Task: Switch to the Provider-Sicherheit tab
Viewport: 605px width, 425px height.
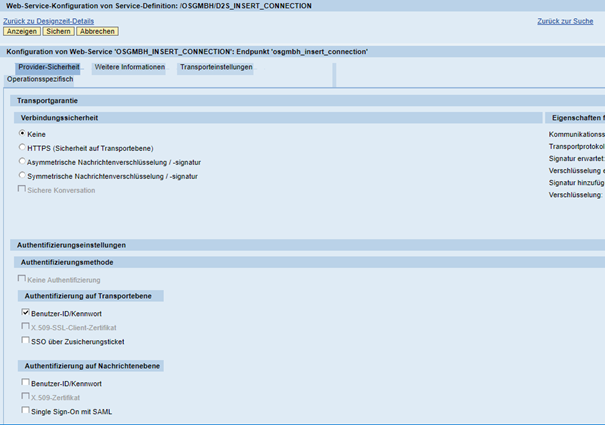Action: [x=49, y=68]
